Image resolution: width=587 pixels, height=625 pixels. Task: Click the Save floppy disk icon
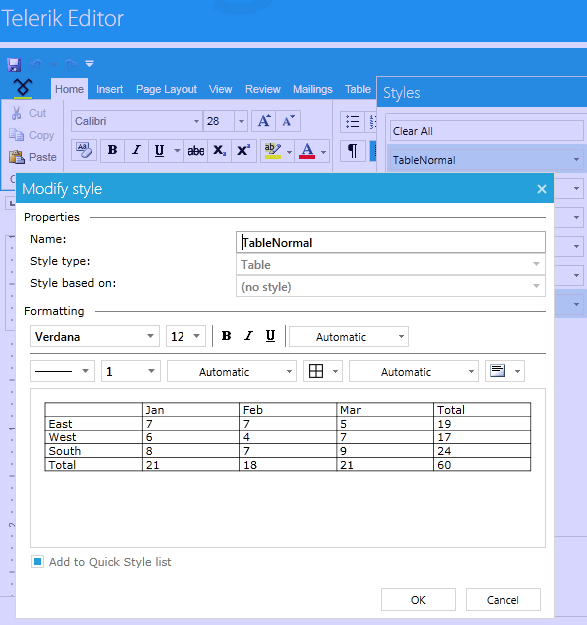coord(14,64)
